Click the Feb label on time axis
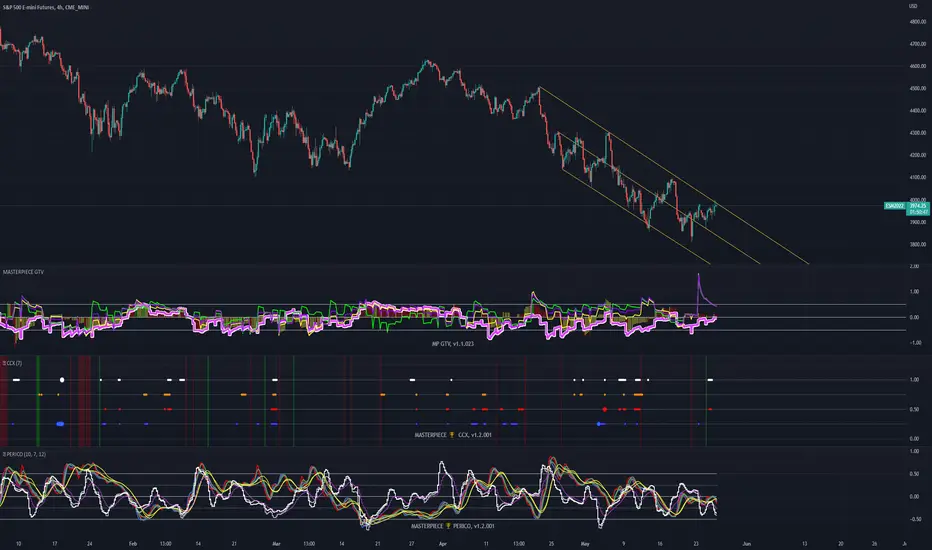The width and height of the screenshot is (932, 550). pos(133,543)
